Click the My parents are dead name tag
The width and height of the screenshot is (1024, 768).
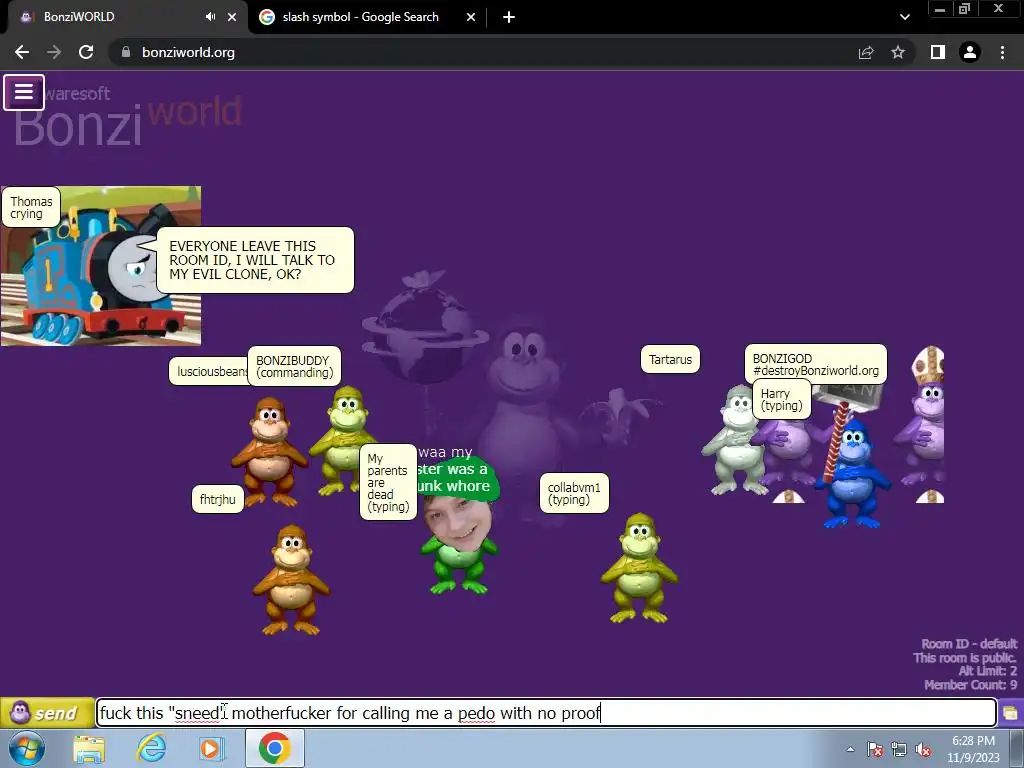(x=388, y=482)
